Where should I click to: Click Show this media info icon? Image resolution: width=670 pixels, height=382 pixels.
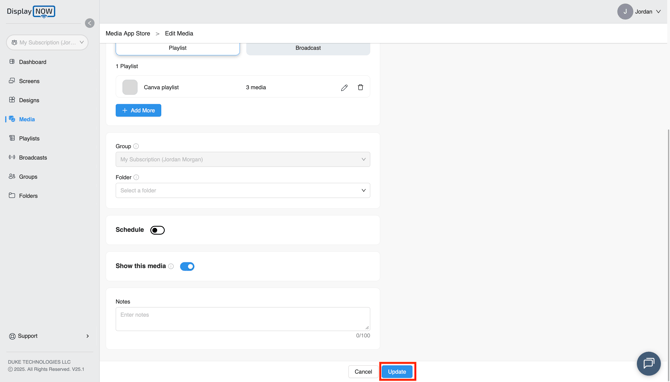click(x=171, y=266)
